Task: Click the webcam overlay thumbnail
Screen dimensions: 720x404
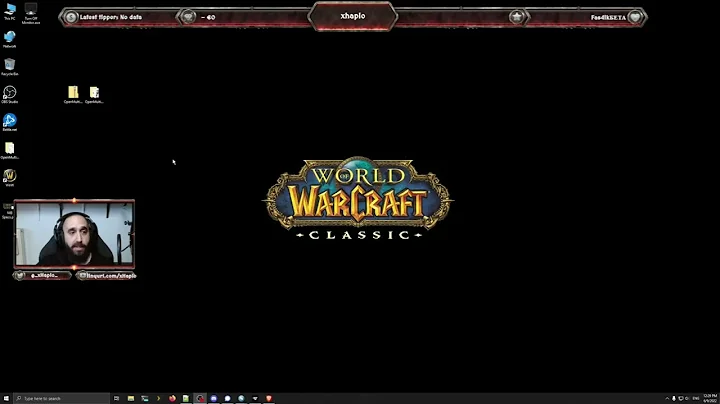Action: 74,234
